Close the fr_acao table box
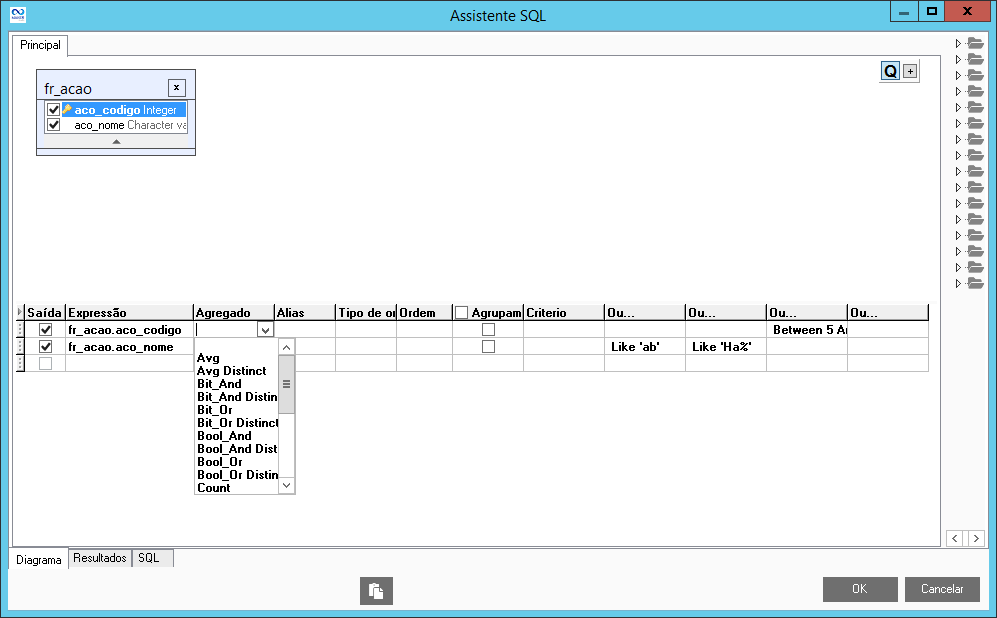This screenshot has width=997, height=618. click(176, 87)
